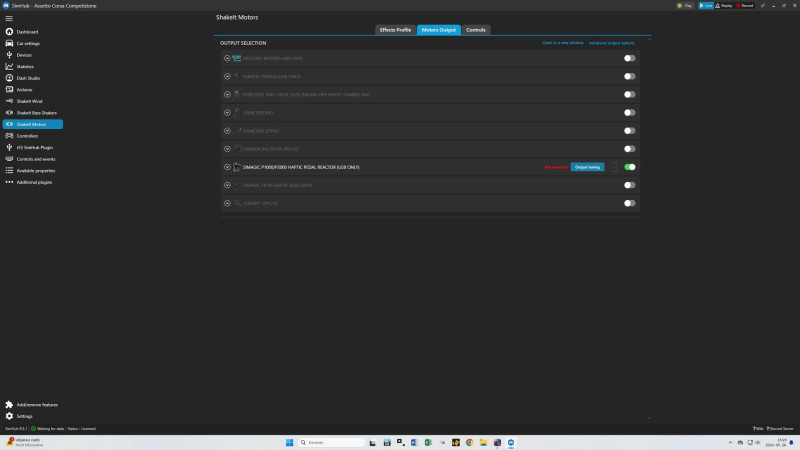
Task: Expand Simagic TB-RS Haptic row
Action: [227, 185]
